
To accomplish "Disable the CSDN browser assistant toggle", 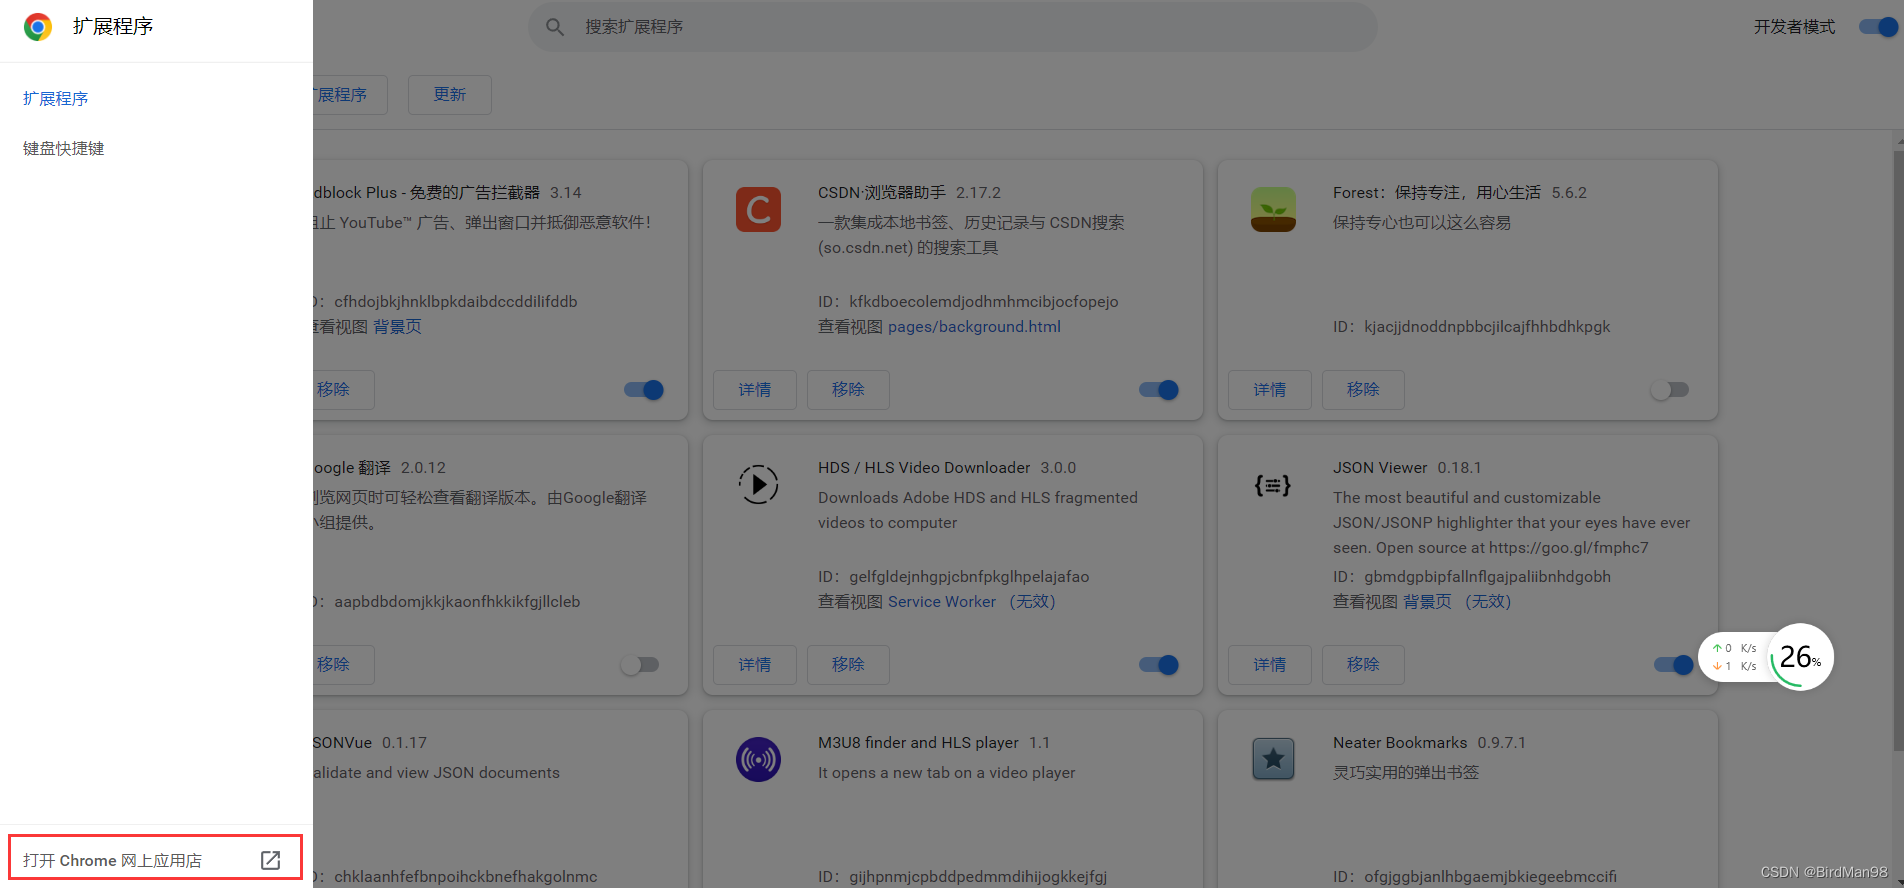I will [1159, 390].
